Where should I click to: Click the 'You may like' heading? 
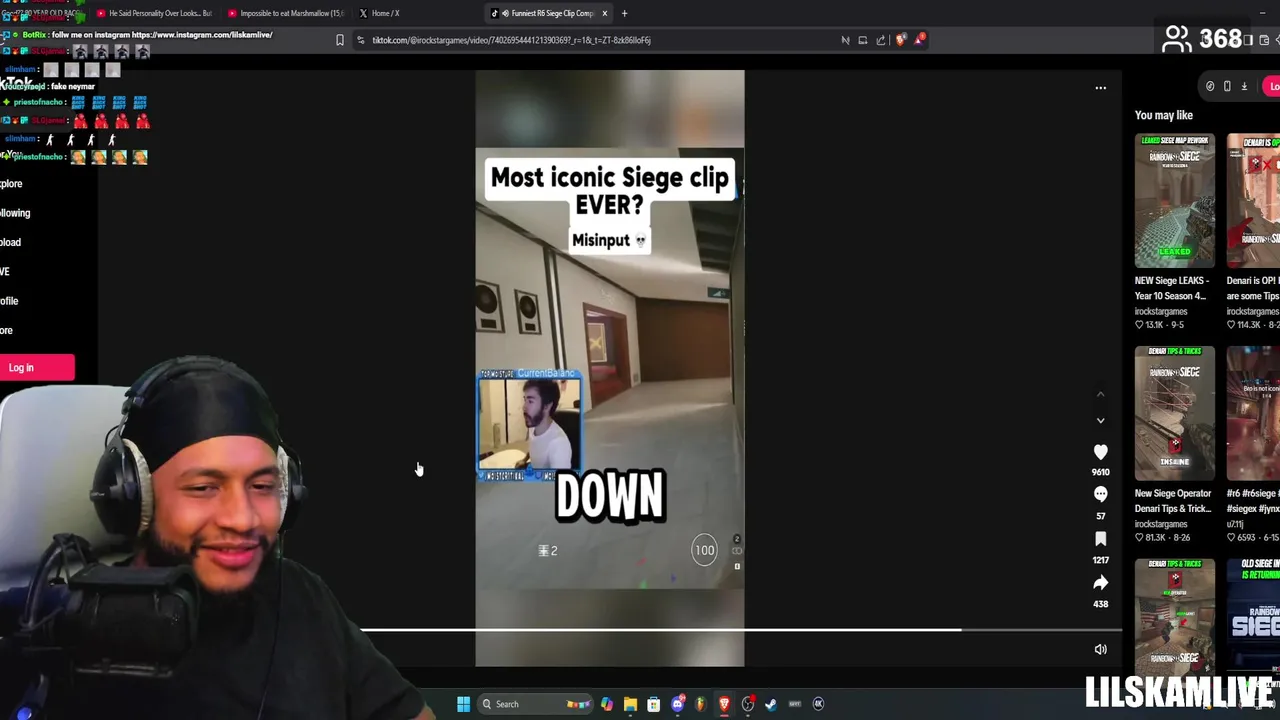click(x=1163, y=115)
